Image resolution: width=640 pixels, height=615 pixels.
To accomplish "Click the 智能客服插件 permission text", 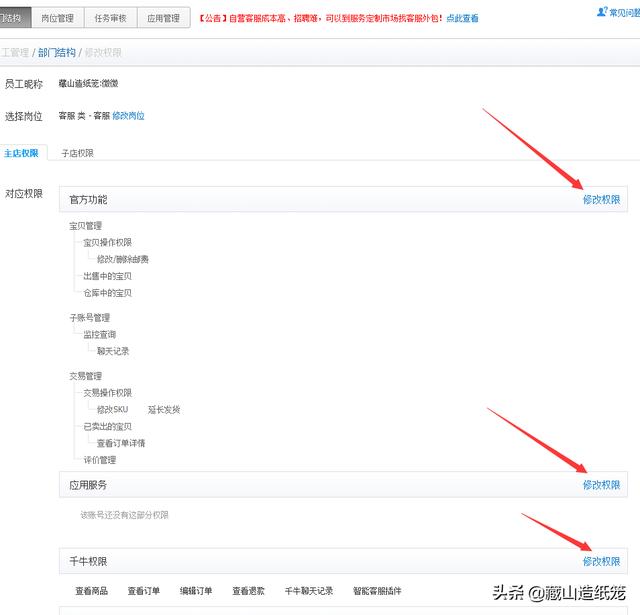I will (377, 591).
